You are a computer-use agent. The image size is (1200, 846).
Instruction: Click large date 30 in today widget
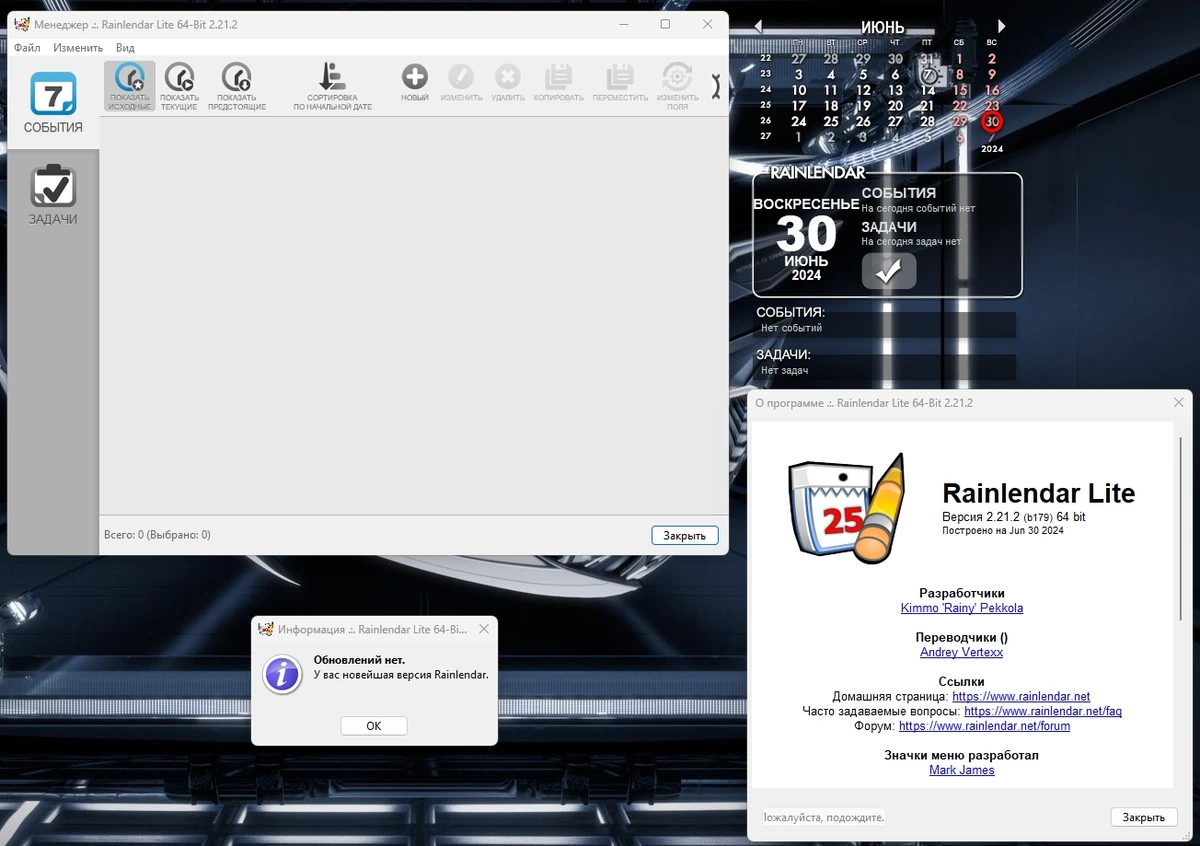[806, 234]
